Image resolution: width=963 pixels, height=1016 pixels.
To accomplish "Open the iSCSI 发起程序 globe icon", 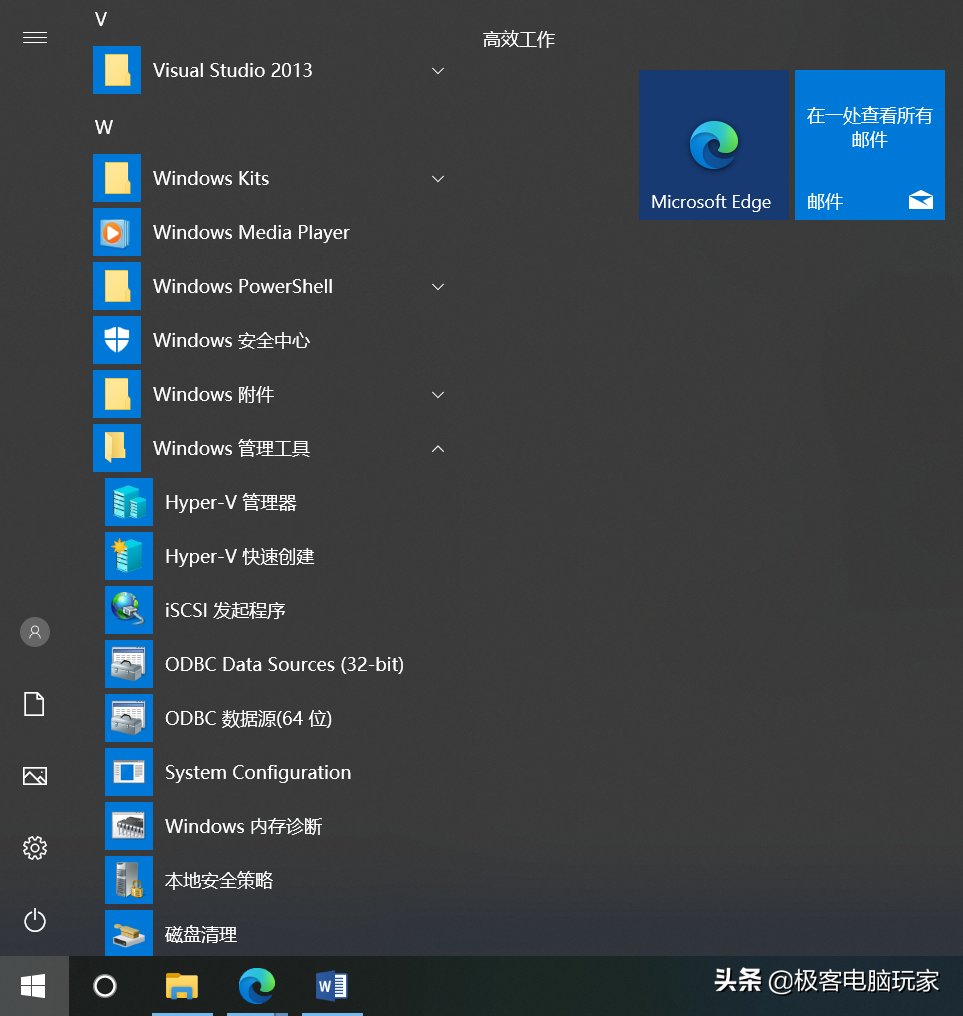I will click(129, 610).
